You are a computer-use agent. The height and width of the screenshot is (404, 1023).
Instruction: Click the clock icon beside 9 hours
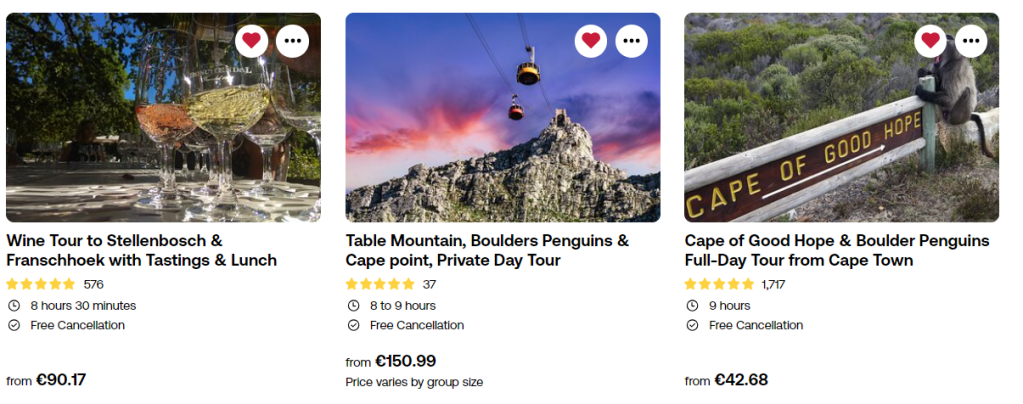click(x=692, y=306)
